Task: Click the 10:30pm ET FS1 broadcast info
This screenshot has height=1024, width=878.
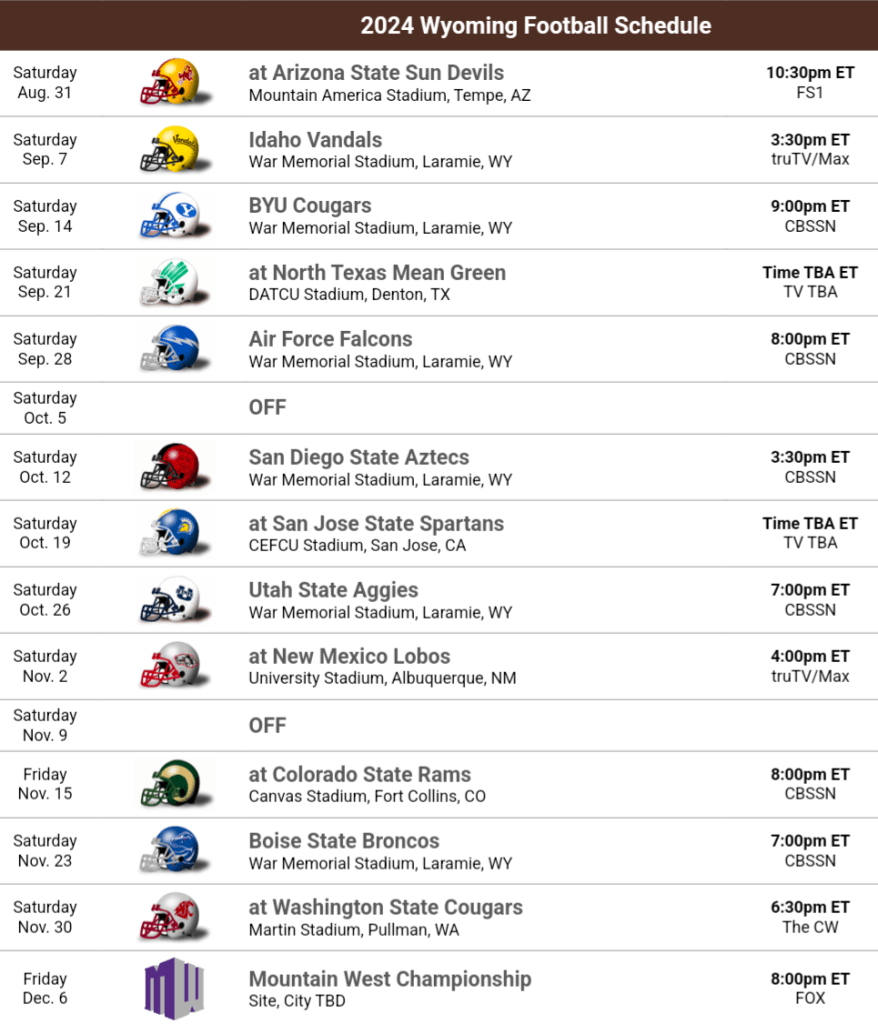Action: [809, 82]
